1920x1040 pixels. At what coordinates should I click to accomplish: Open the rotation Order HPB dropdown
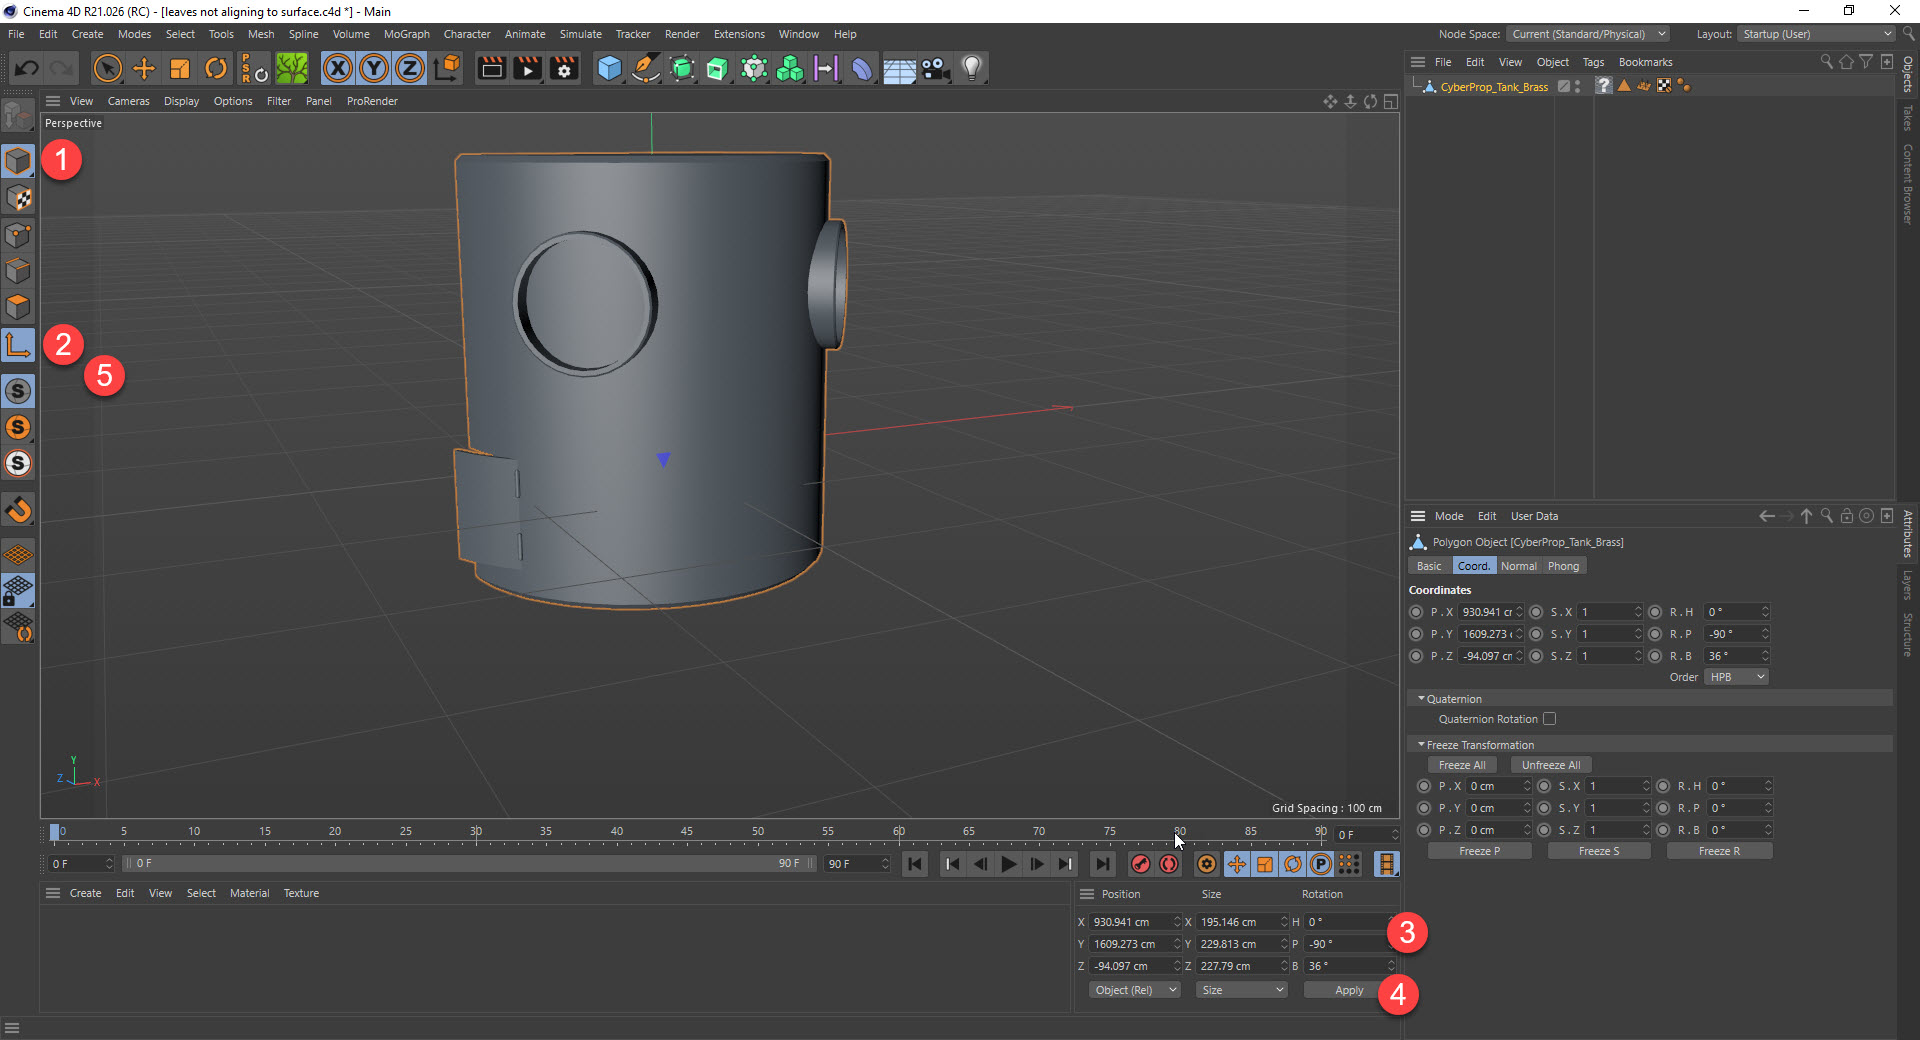(1736, 677)
